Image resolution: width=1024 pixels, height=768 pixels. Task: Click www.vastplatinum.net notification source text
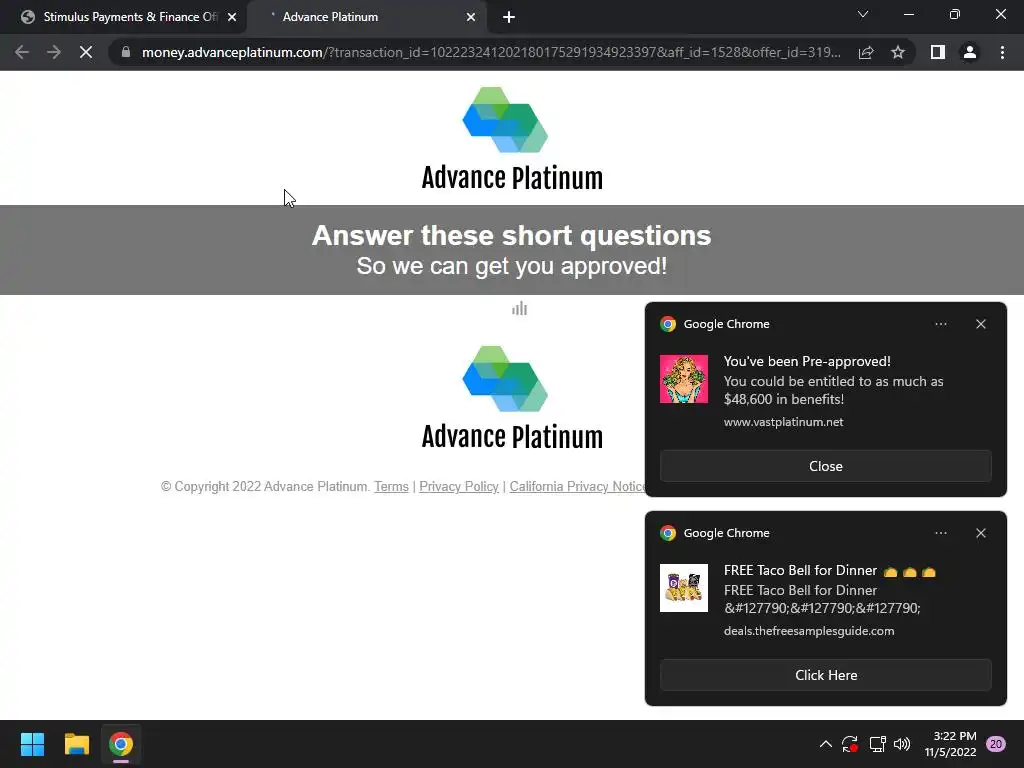click(x=783, y=422)
